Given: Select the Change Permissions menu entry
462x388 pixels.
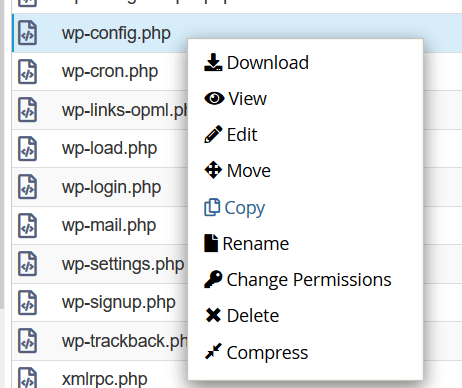Looking at the screenshot, I should point(309,280).
